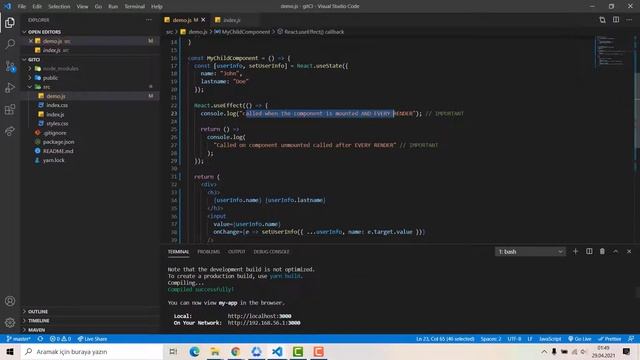Screen dimensions: 640x360
Task: Maximize the terminal panel with up chevron
Action: pos(616,251)
